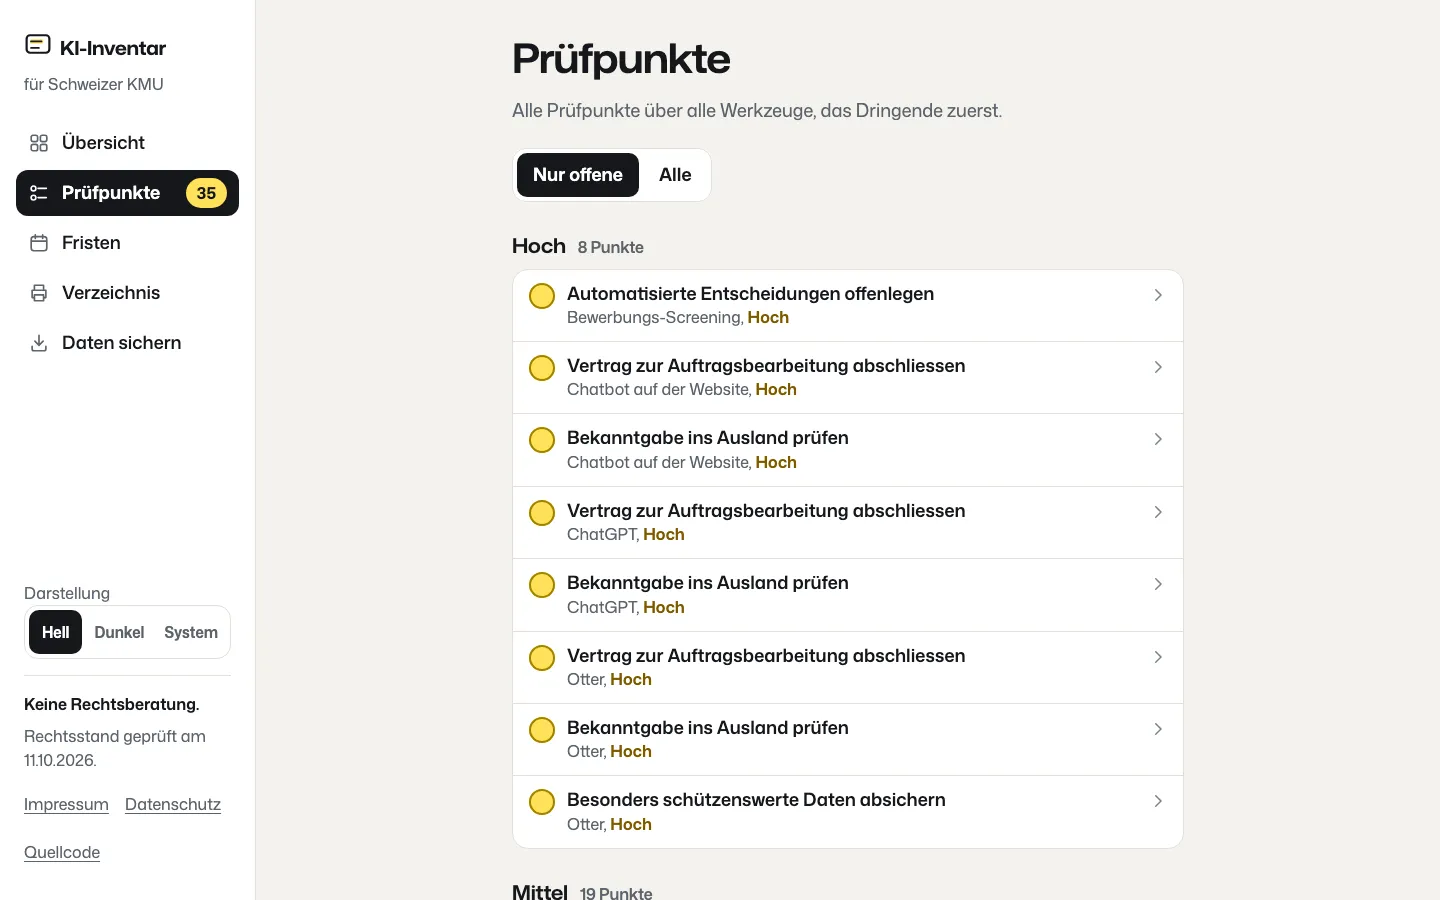Expand chevron for ChatGPT Vertrag zur Auftragsbearbeitung

point(1158,512)
